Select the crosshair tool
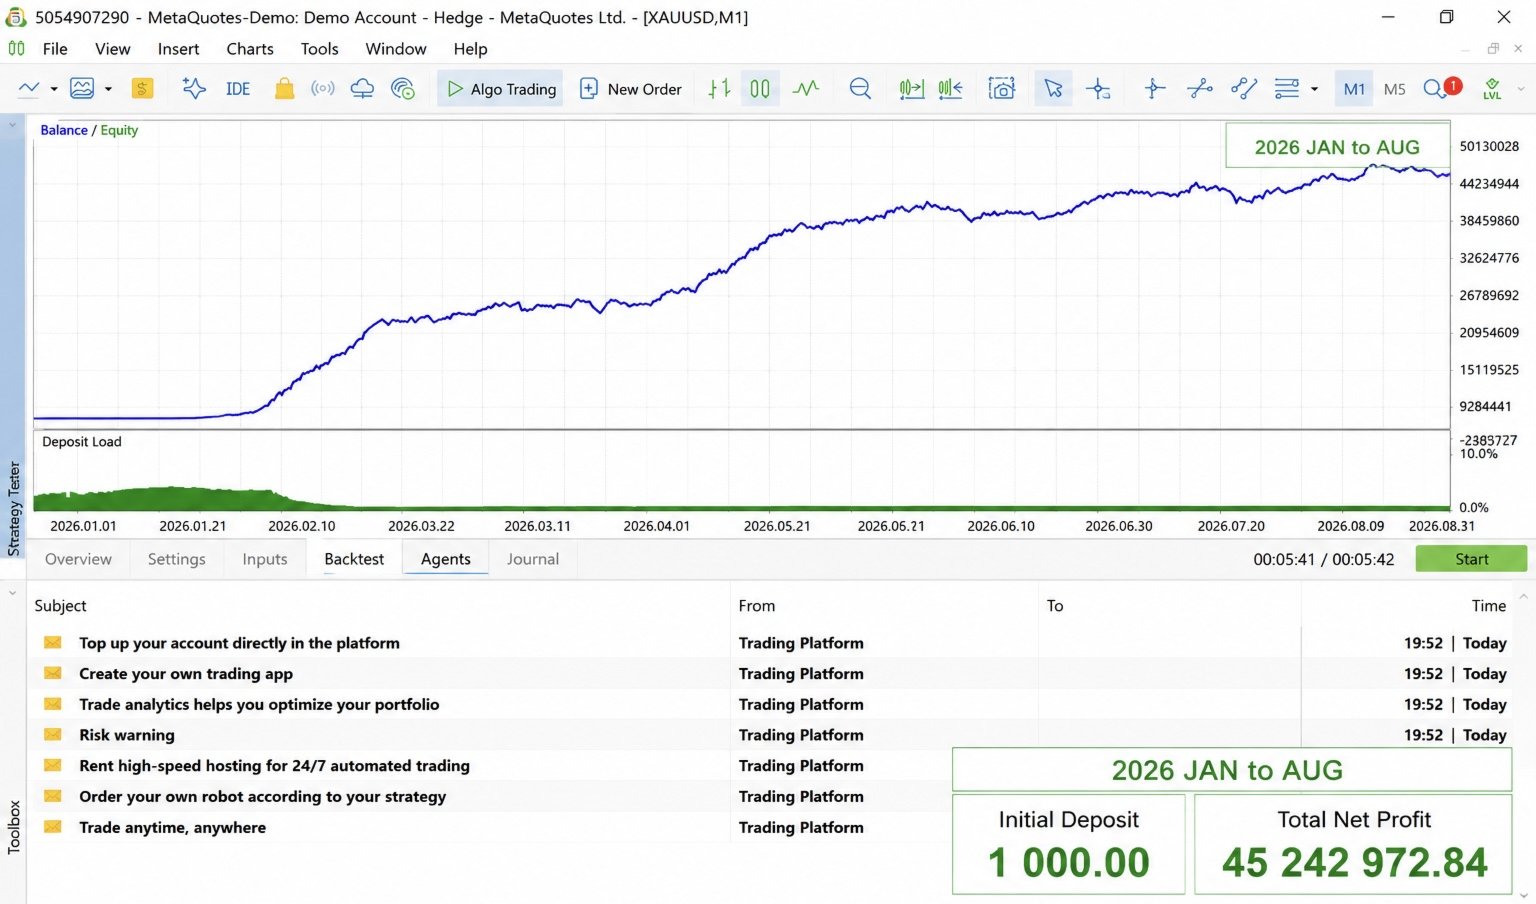The height and width of the screenshot is (904, 1536). pyautogui.click(x=1098, y=89)
